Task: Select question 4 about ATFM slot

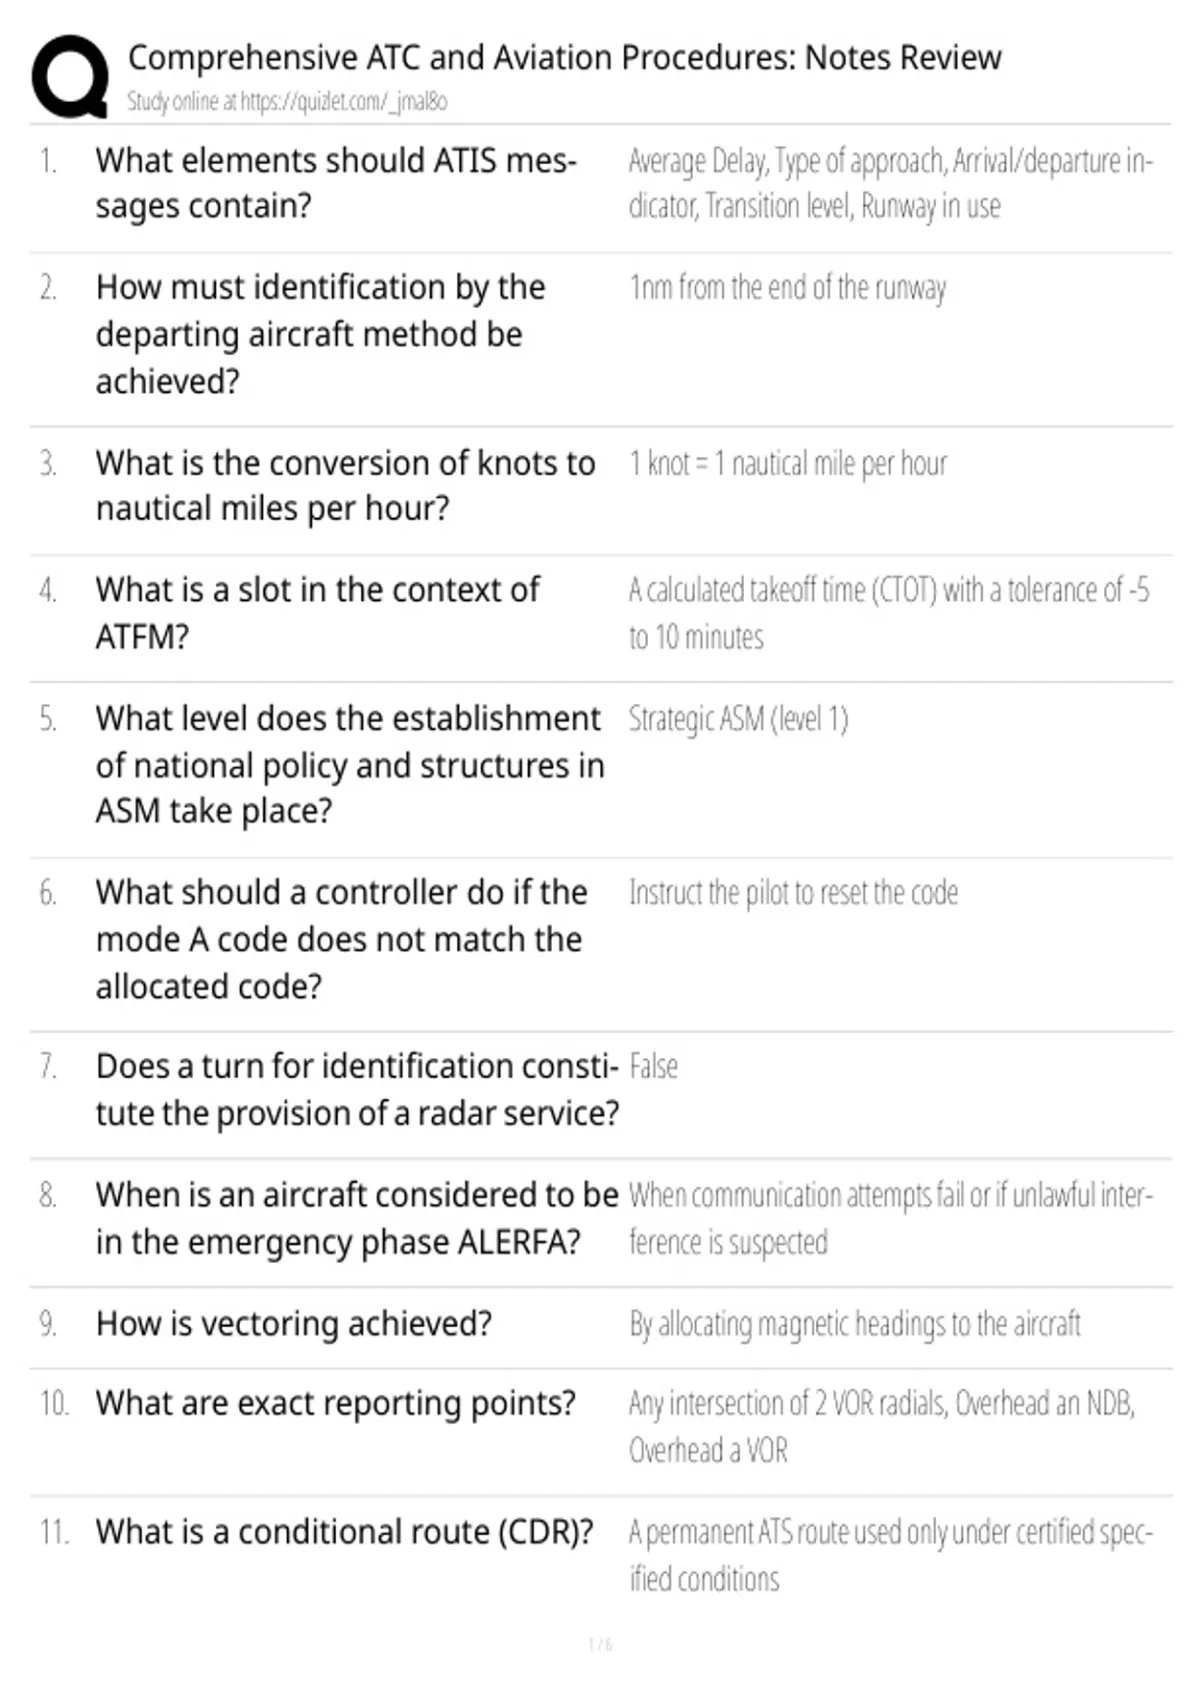Action: pos(317,613)
